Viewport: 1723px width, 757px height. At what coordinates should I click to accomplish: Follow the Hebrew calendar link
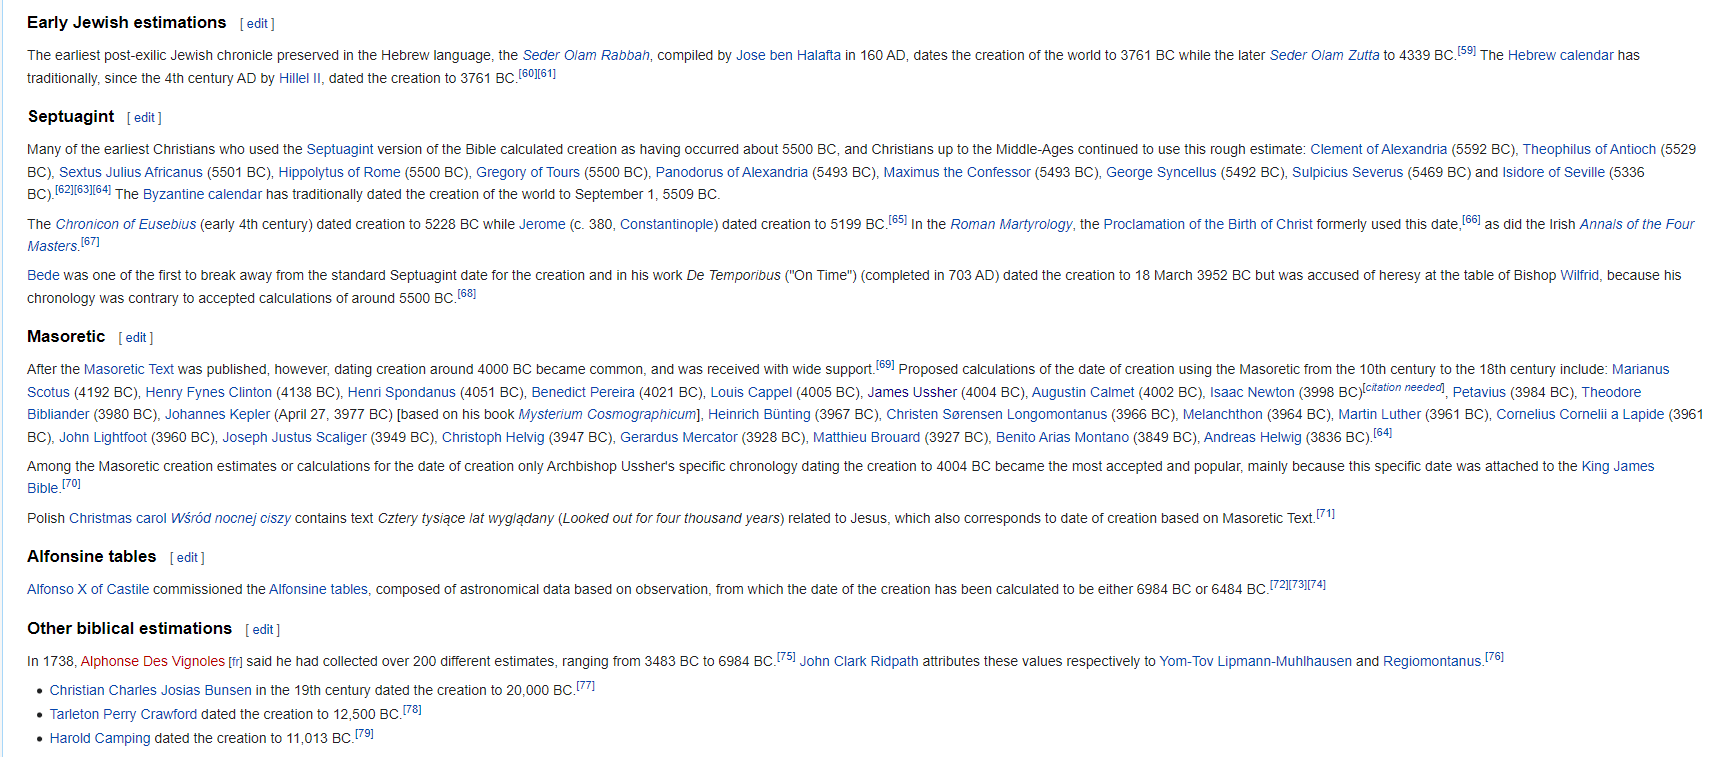[1560, 55]
